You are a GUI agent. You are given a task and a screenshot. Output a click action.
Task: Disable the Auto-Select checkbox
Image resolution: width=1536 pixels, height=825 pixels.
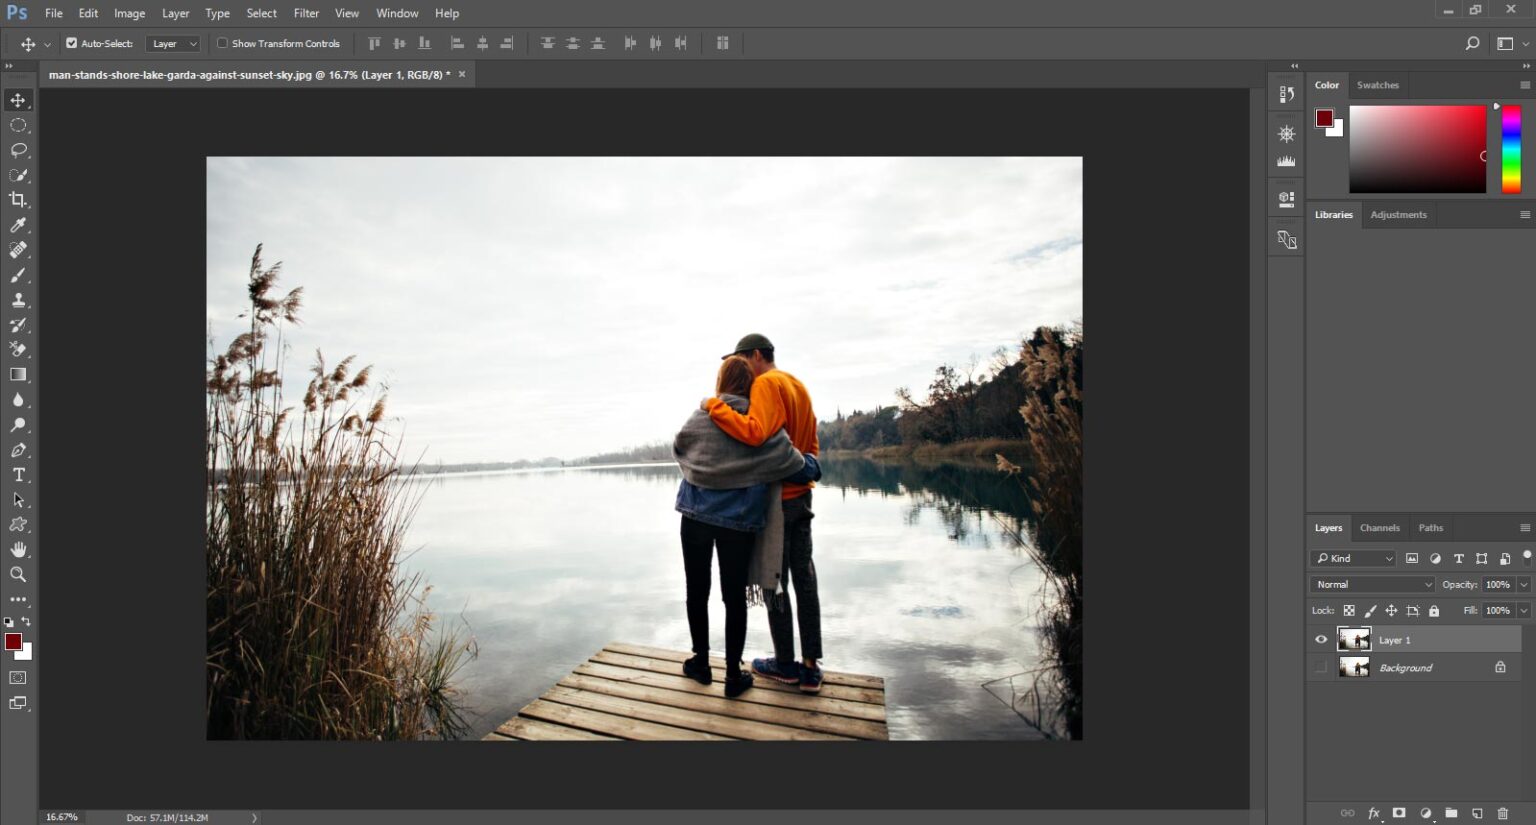(71, 43)
